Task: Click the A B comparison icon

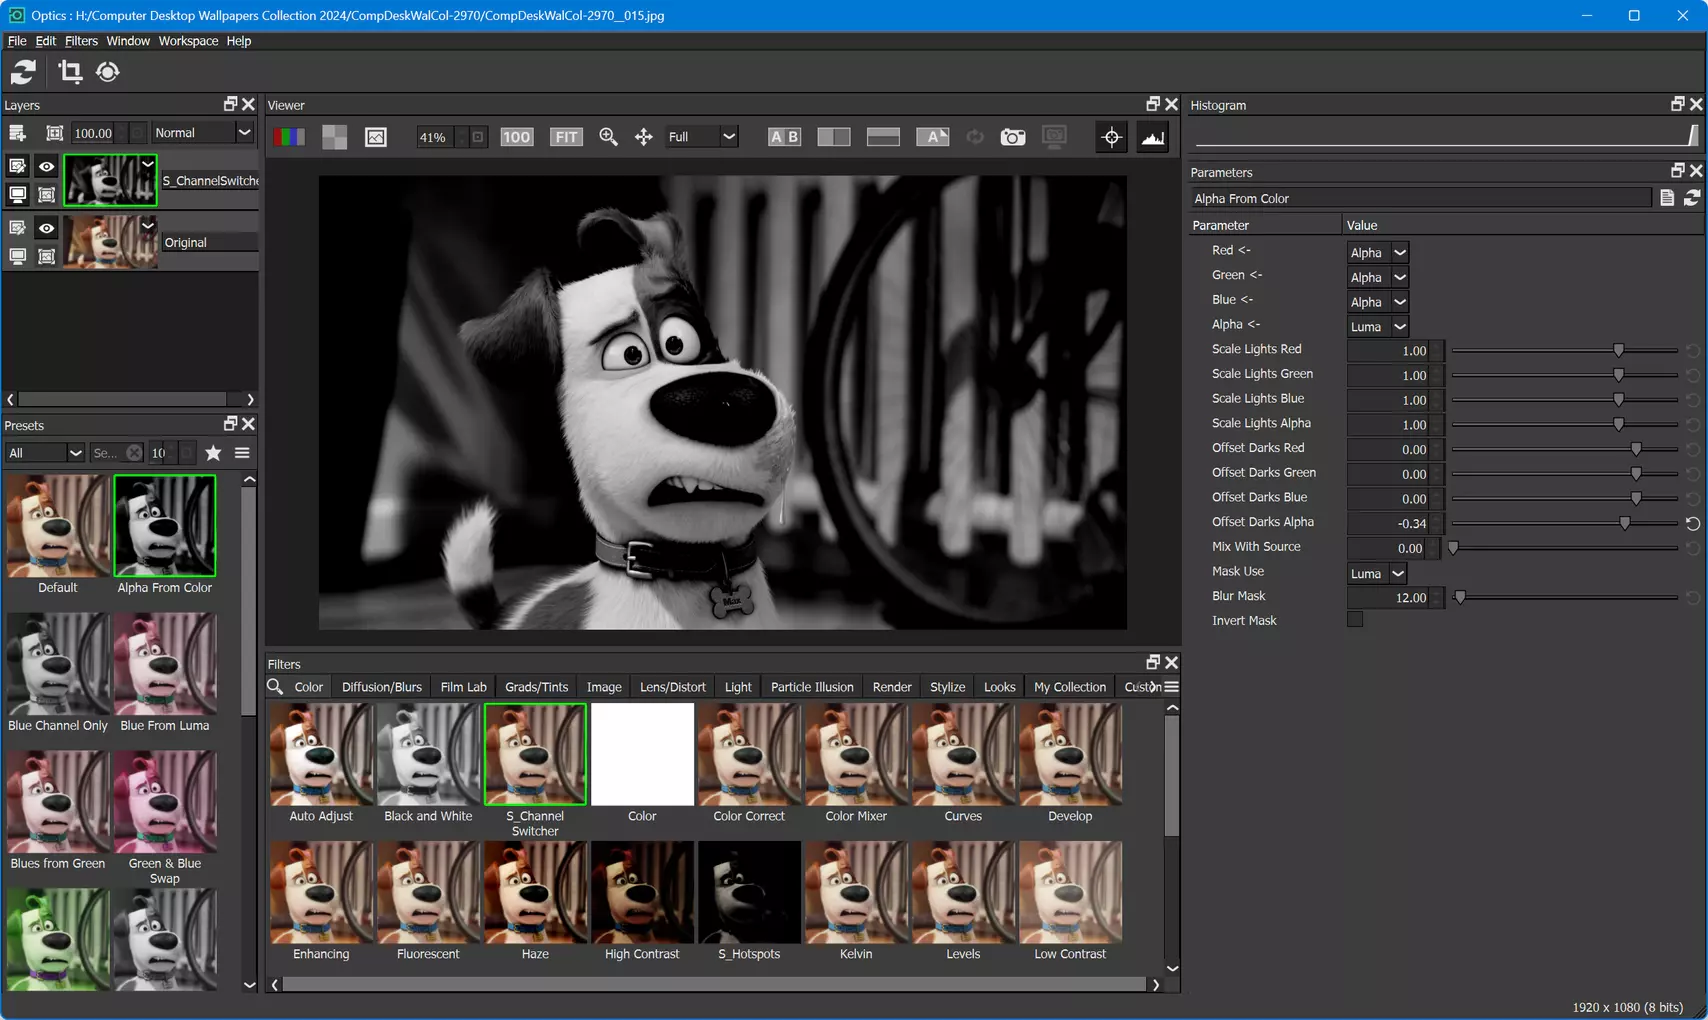Action: point(784,137)
